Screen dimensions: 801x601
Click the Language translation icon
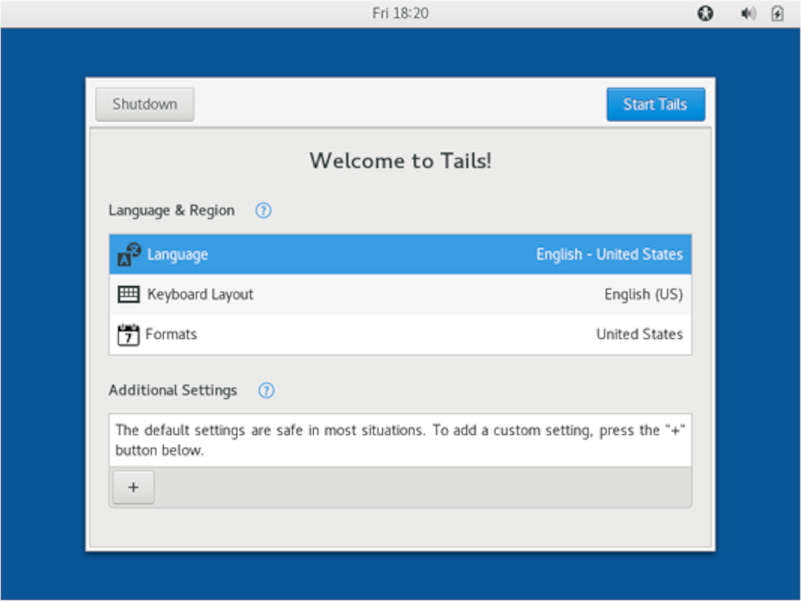(x=129, y=255)
